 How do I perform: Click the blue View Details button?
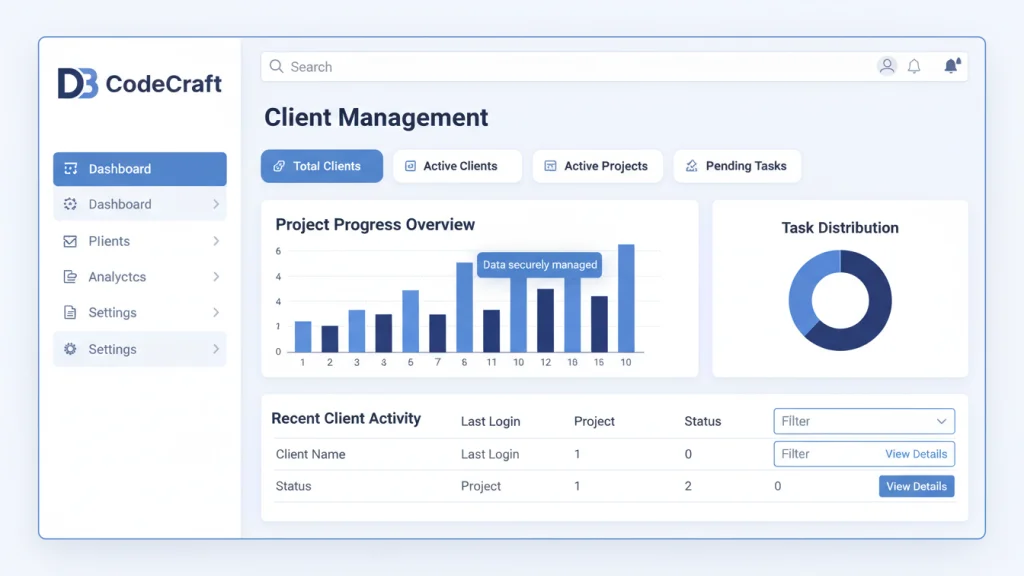pos(916,486)
